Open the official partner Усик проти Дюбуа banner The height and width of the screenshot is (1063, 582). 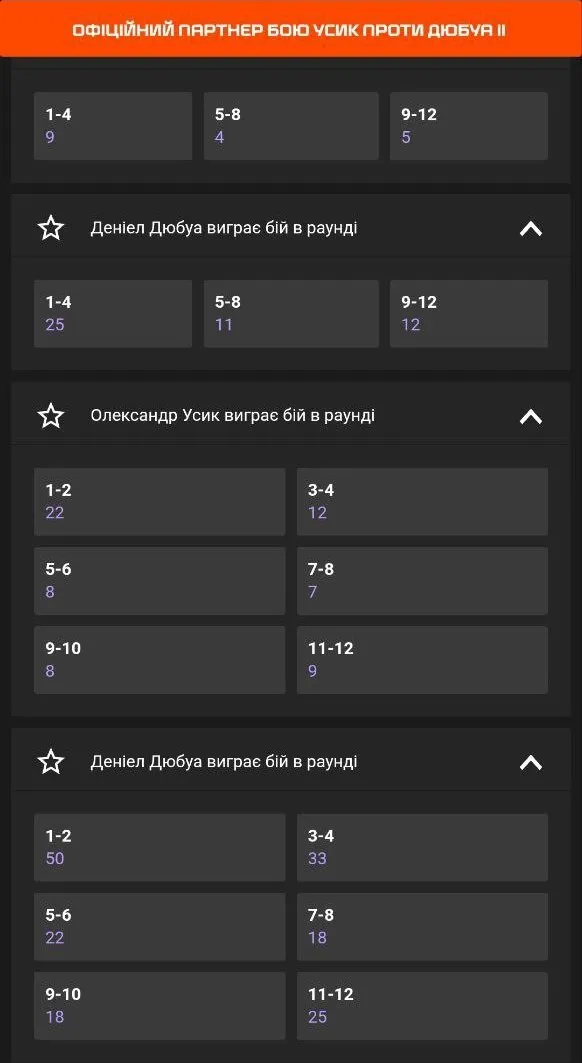(x=291, y=29)
